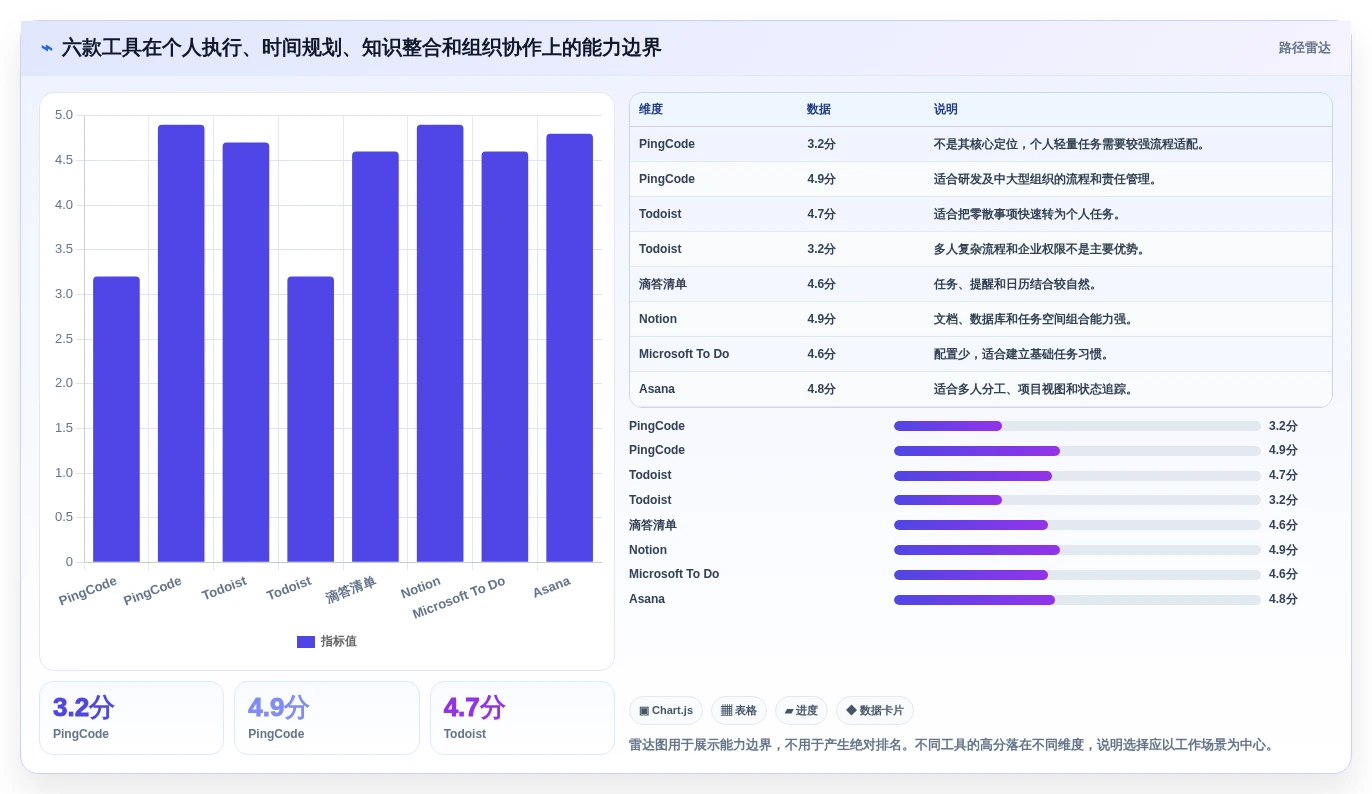Click Asana in the table's 维度 column
Viewport: 1372px width, 794px height.
coord(657,390)
